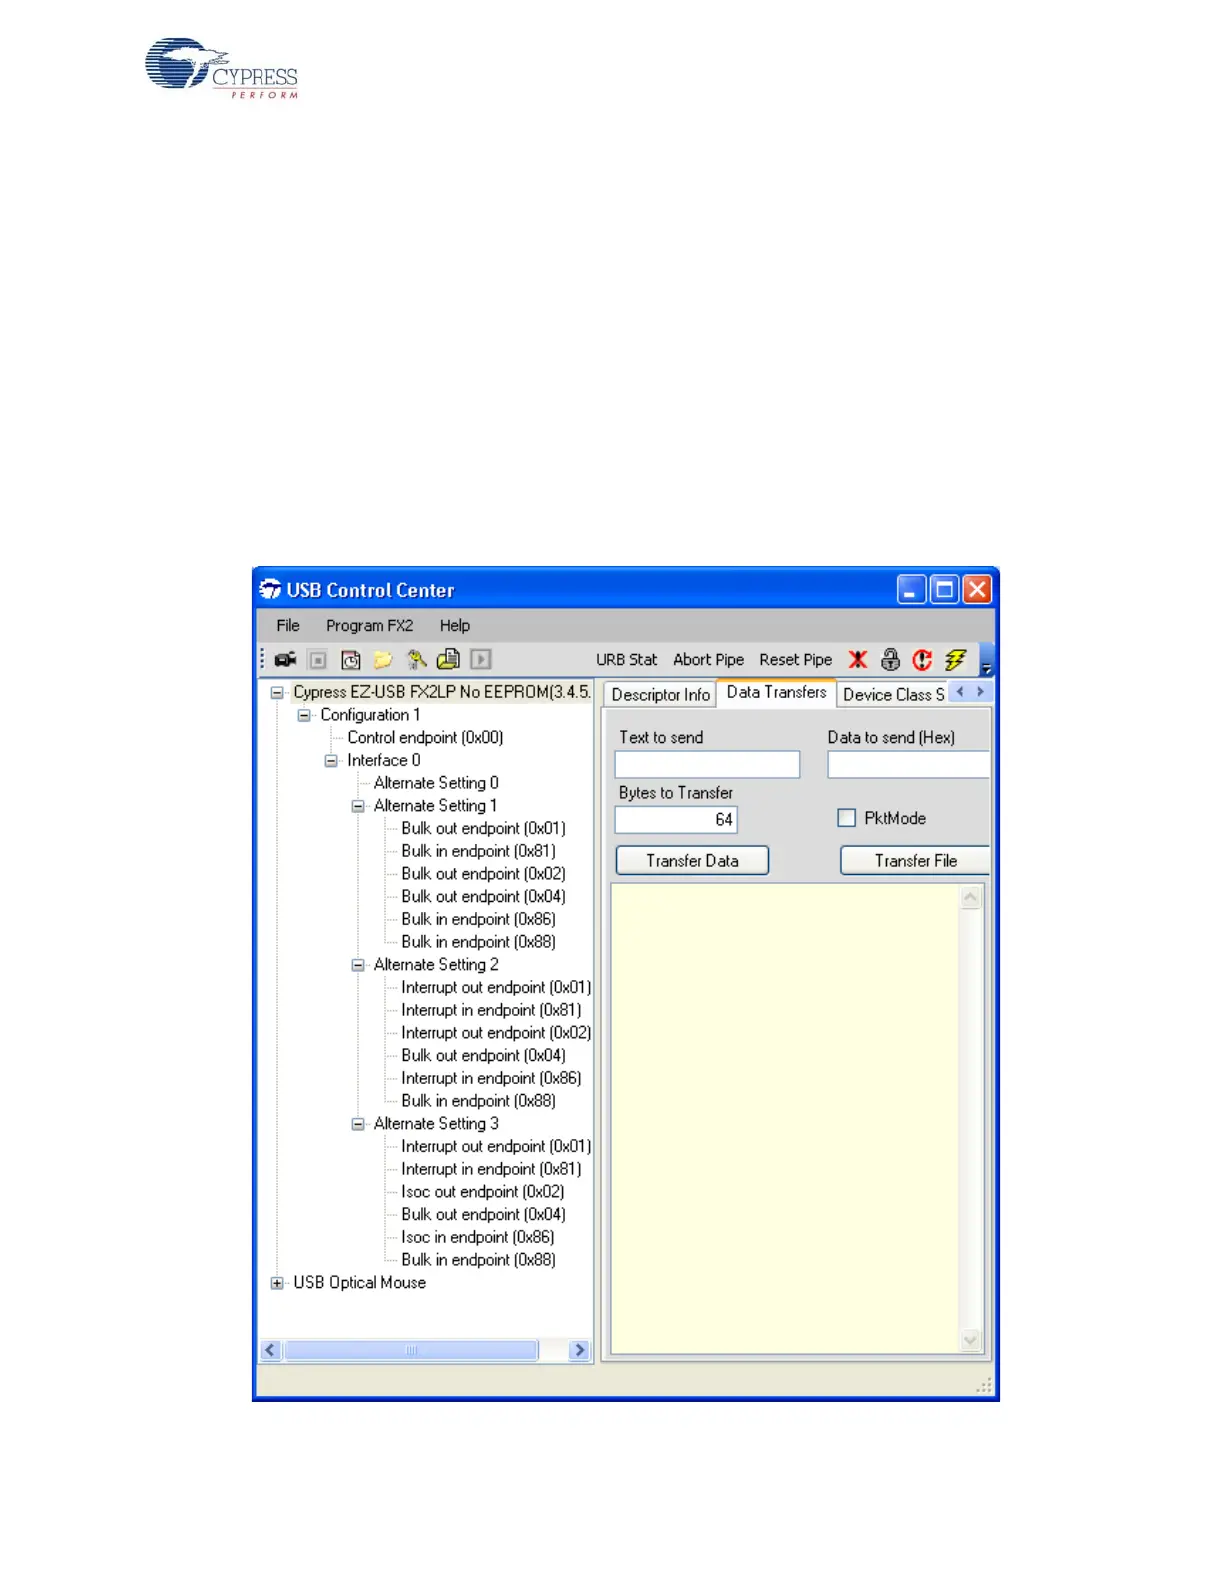Click the red circular reset arrow icon

[922, 660]
